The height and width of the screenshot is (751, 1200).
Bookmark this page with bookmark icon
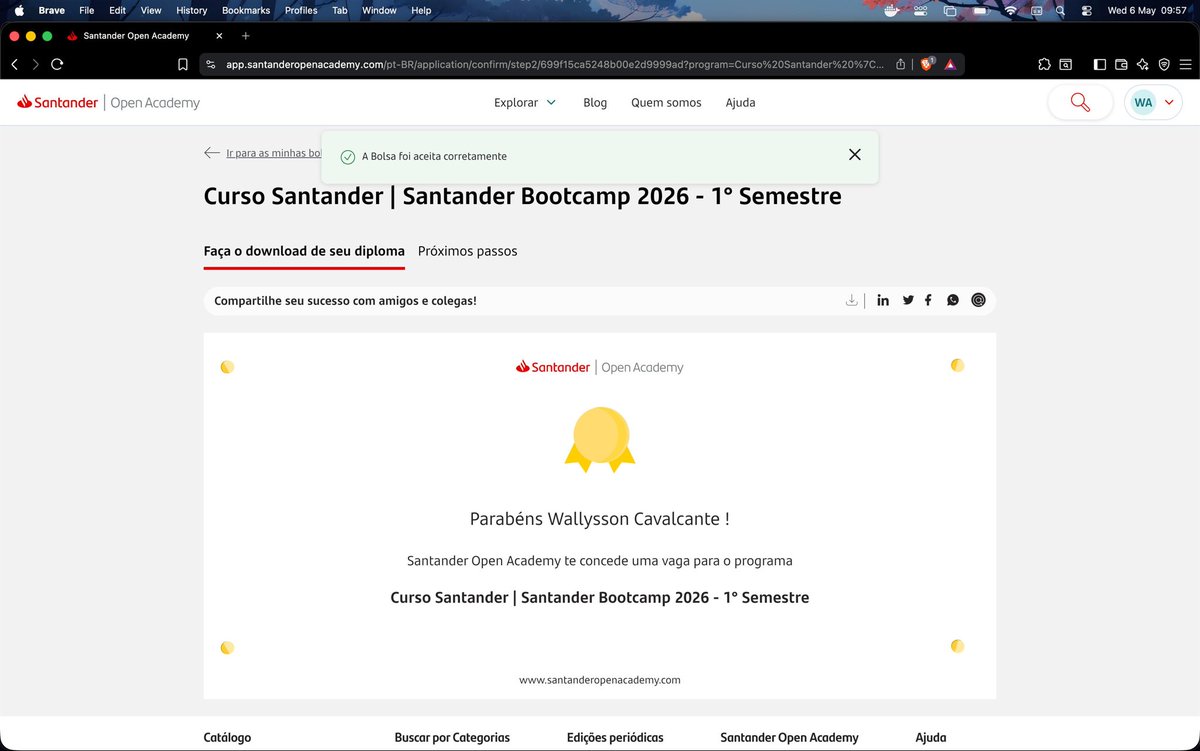(182, 64)
